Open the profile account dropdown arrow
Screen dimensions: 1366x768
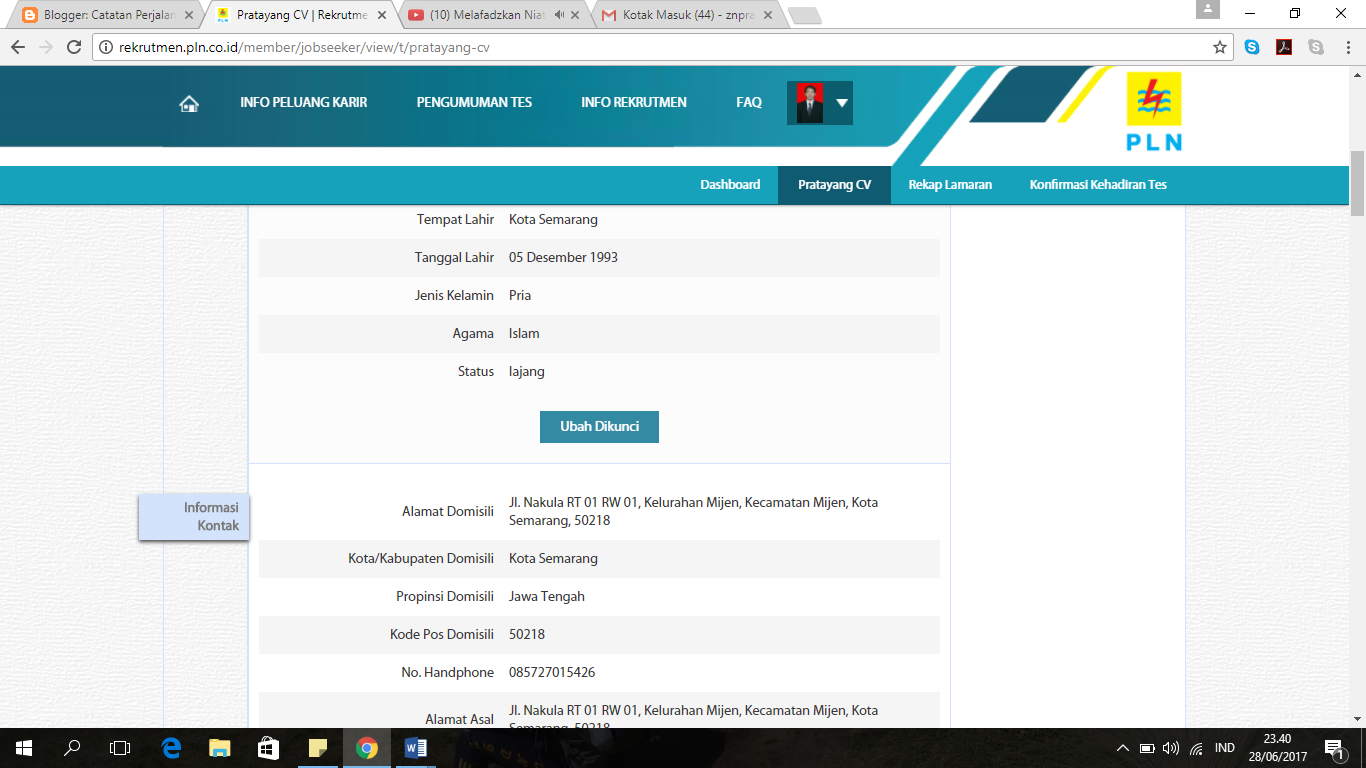tap(841, 102)
